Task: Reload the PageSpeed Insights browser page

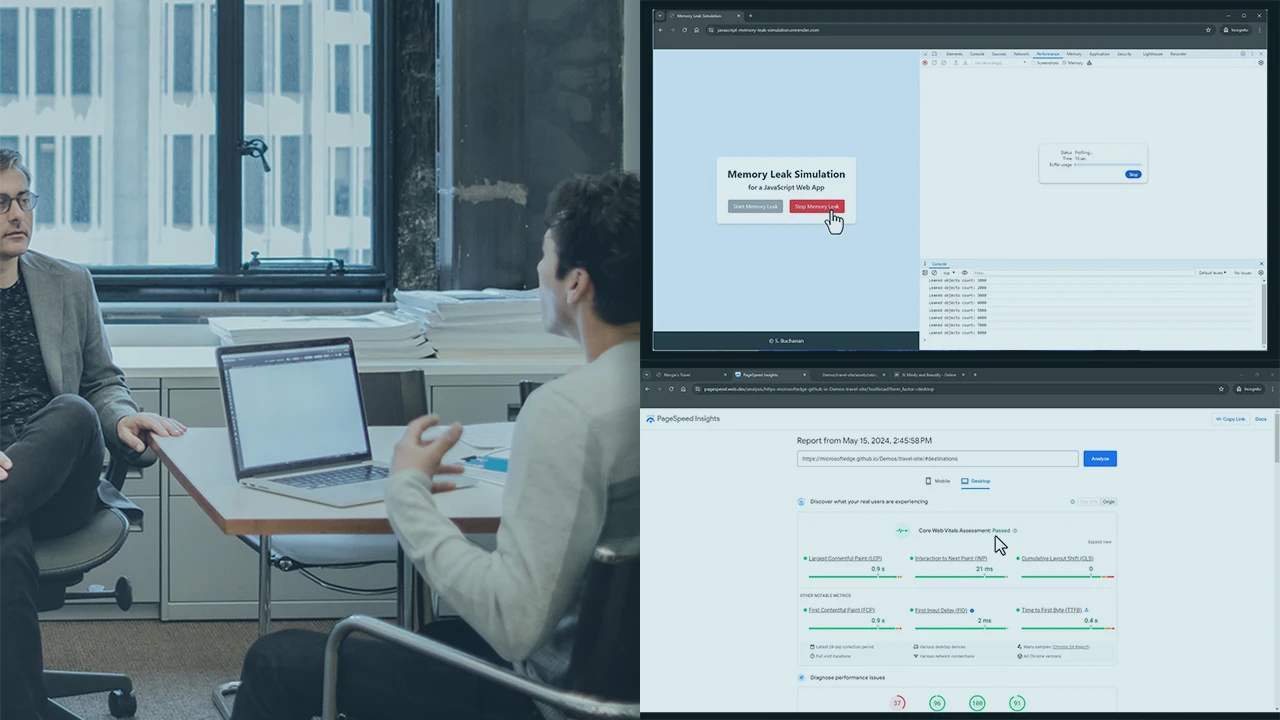Action: tap(684, 389)
